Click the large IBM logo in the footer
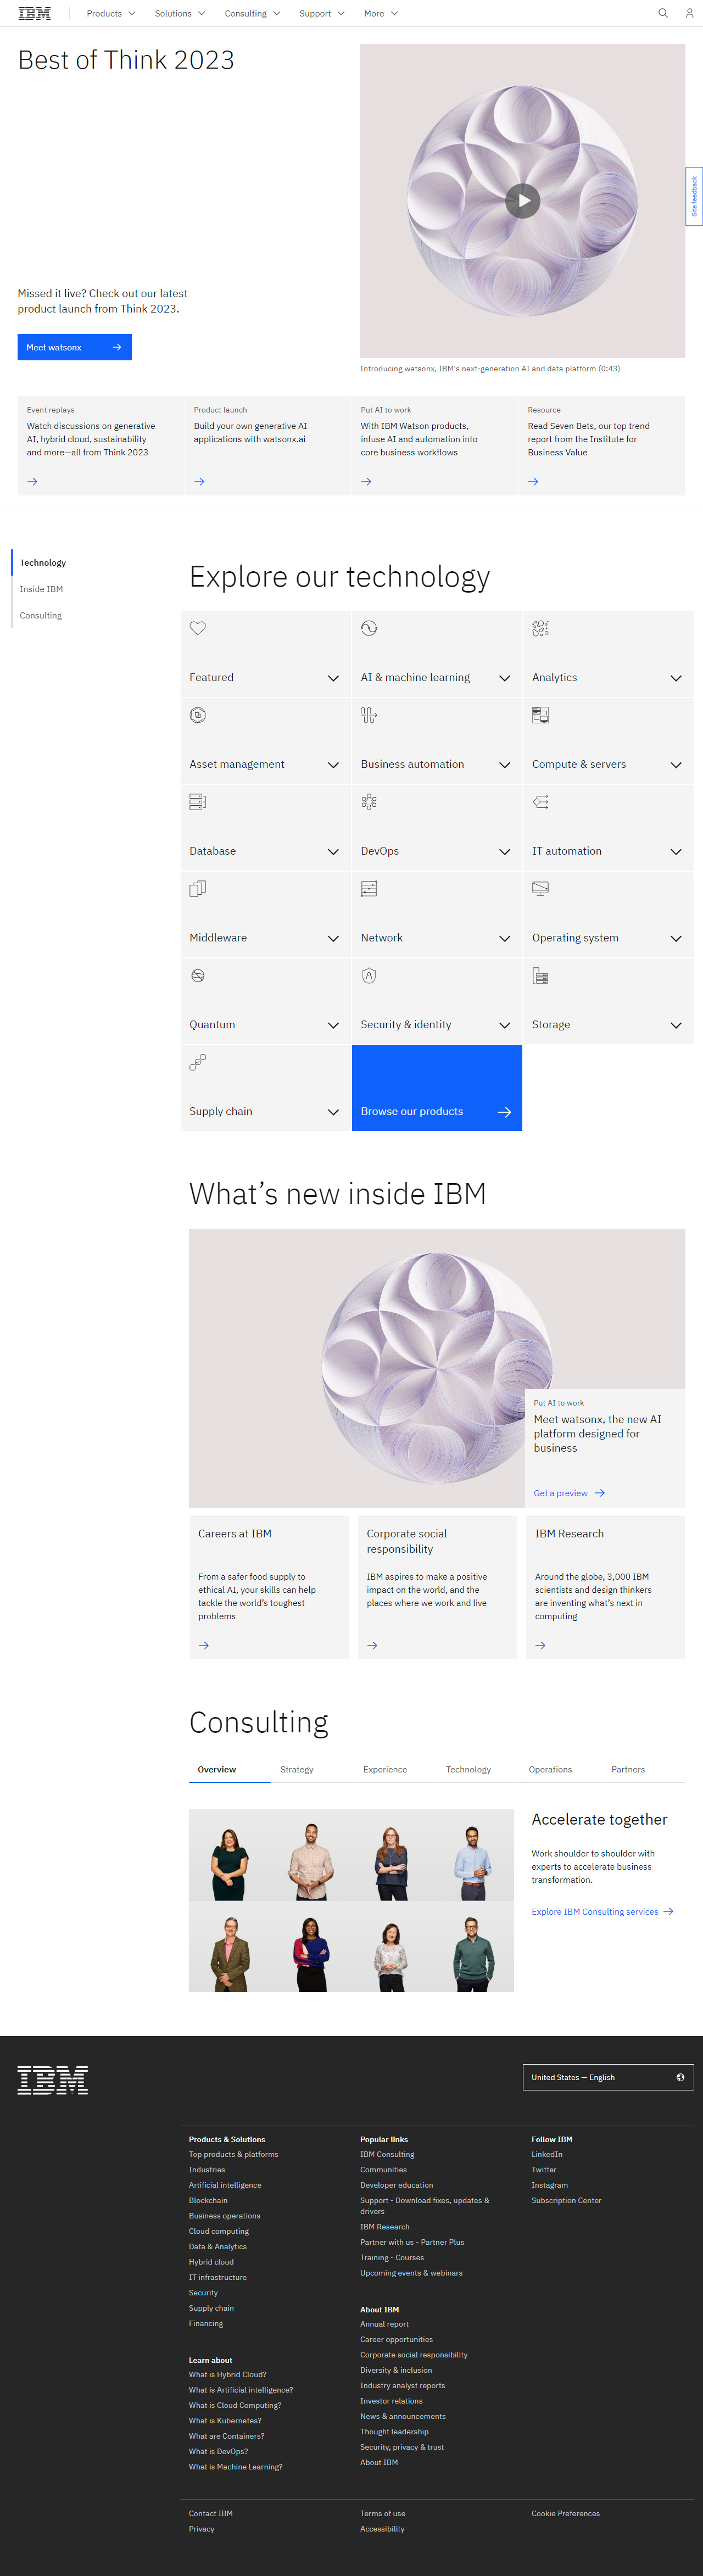703x2576 pixels. coord(53,2080)
